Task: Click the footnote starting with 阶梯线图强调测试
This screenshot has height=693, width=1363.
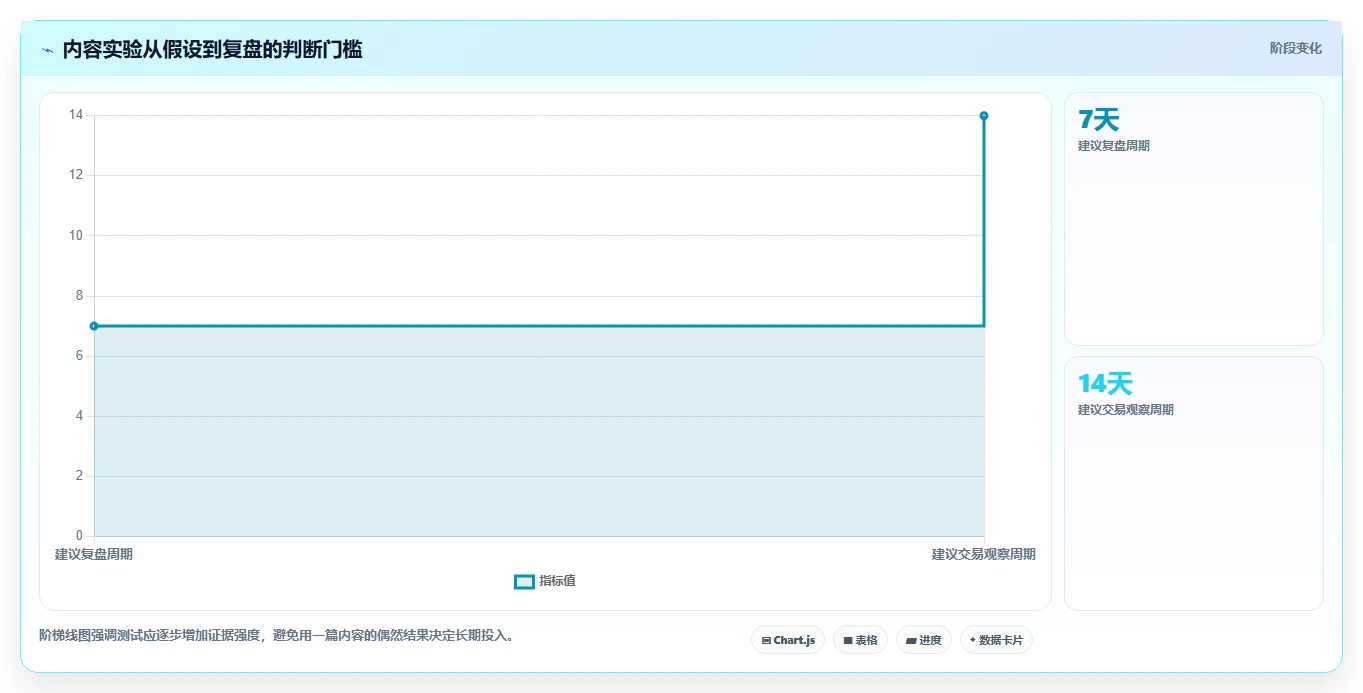Action: [280, 635]
